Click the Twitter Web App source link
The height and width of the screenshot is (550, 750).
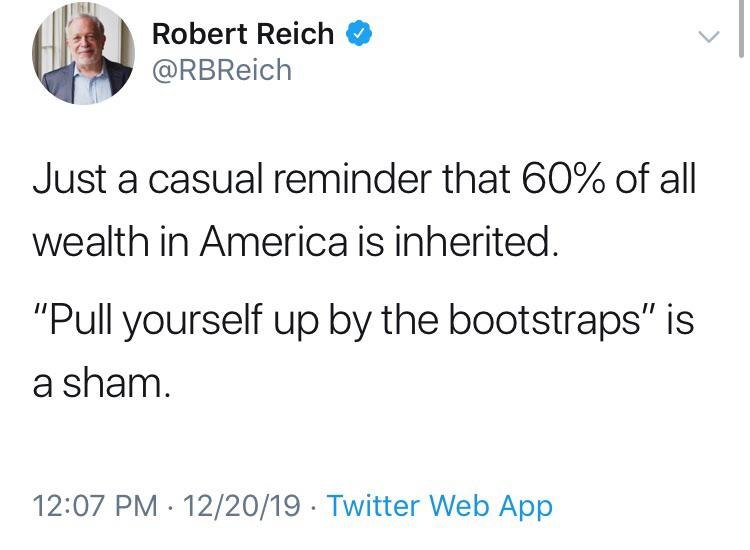coord(439,506)
